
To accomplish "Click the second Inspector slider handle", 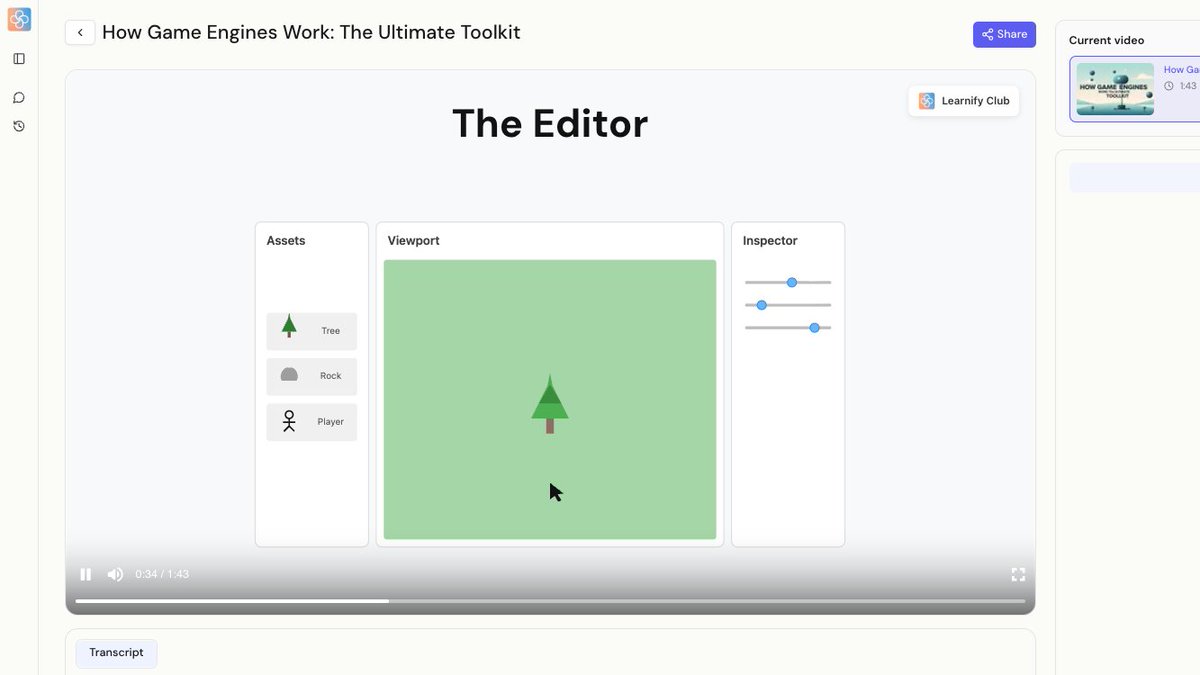I will pos(761,305).
